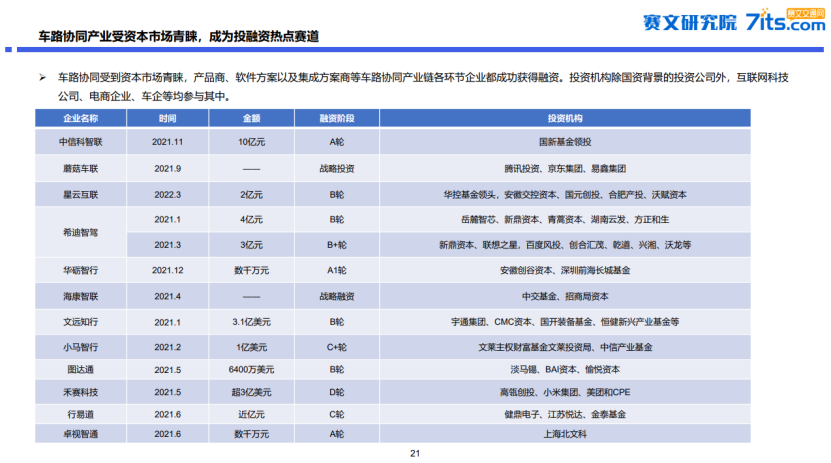Click the page number 21
Image resolution: width=831 pixels, height=463 pixels.
415,453
